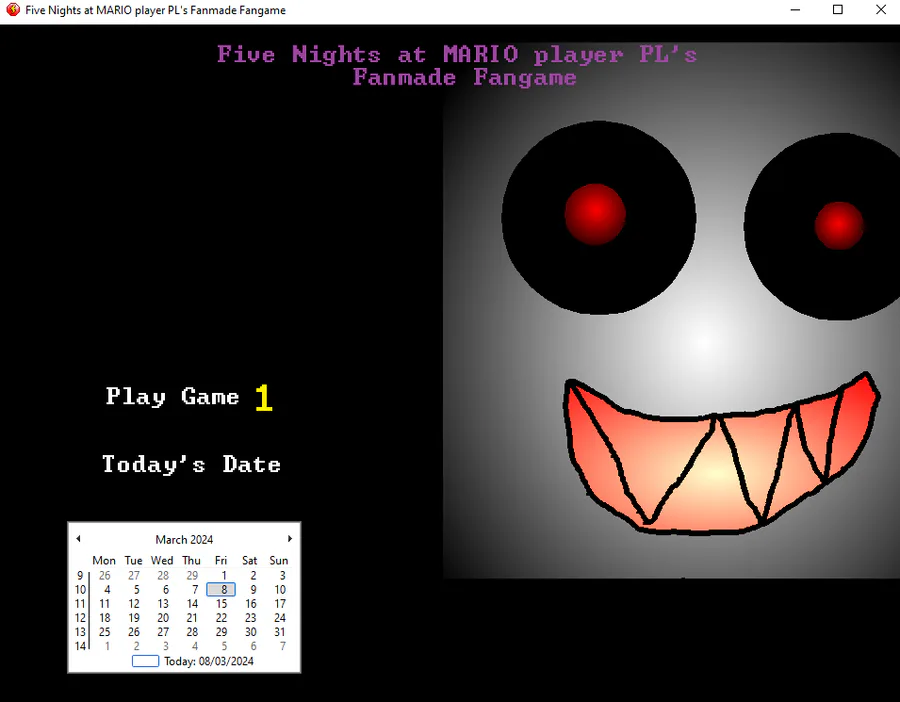Click the yellow night number 1
Screen dimensions: 900x702
point(263,397)
